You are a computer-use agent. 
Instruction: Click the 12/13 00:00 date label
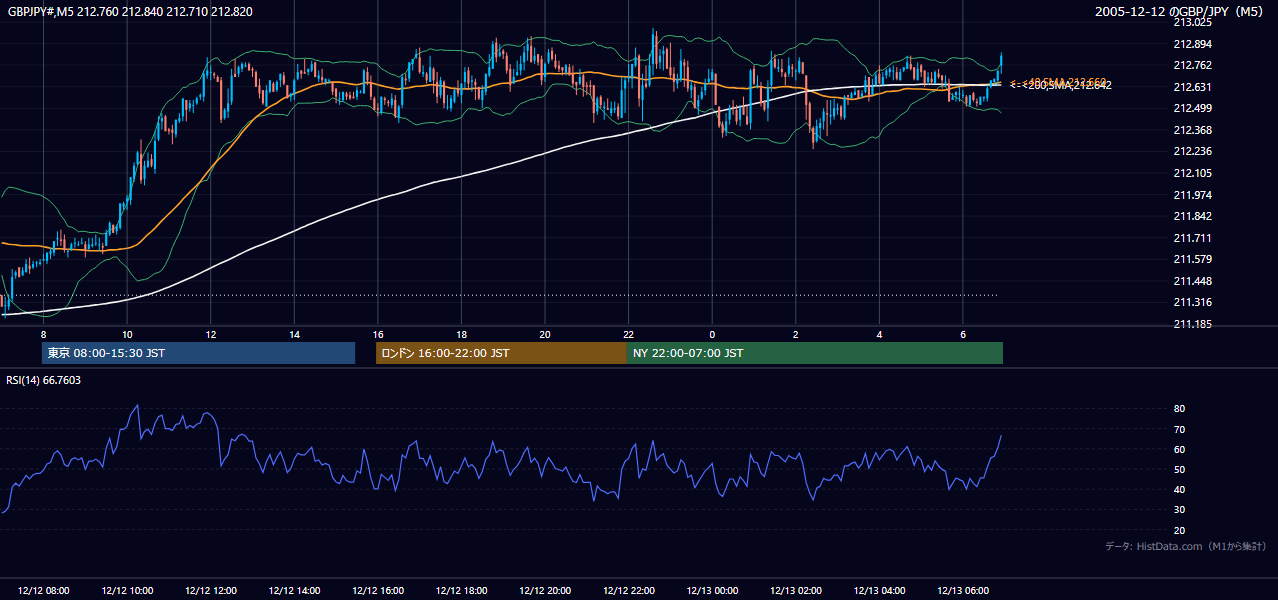tap(712, 591)
